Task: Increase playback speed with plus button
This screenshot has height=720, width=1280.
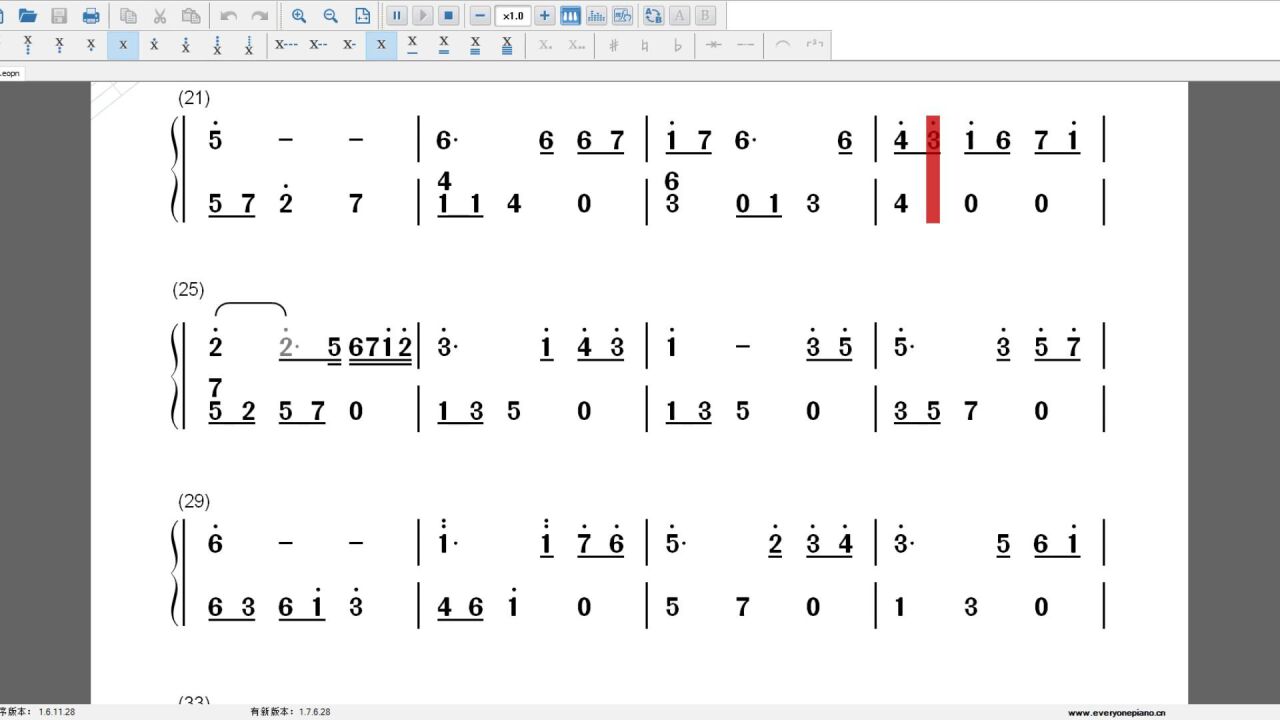Action: 544,15
